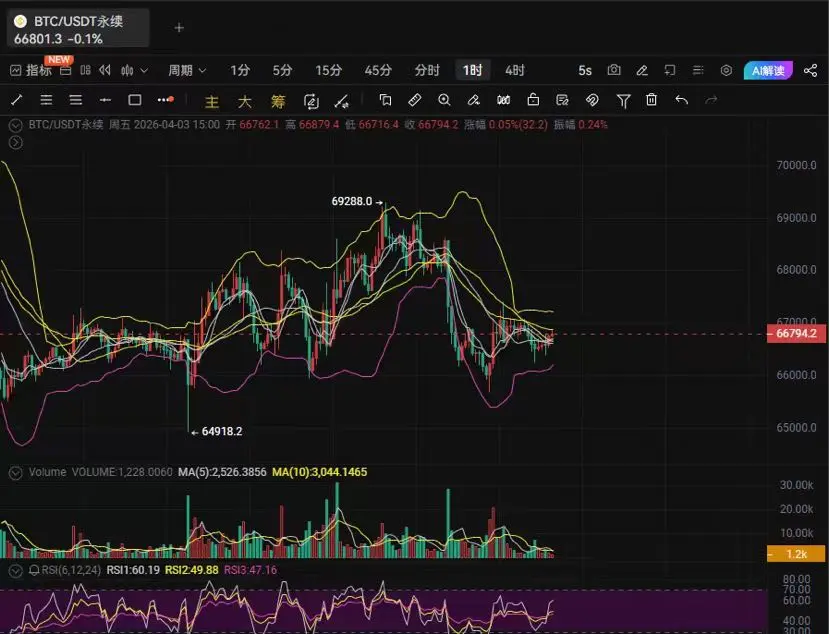The height and width of the screenshot is (634, 829).
Task: Click the rewind replay icon
Action: pos(105,70)
